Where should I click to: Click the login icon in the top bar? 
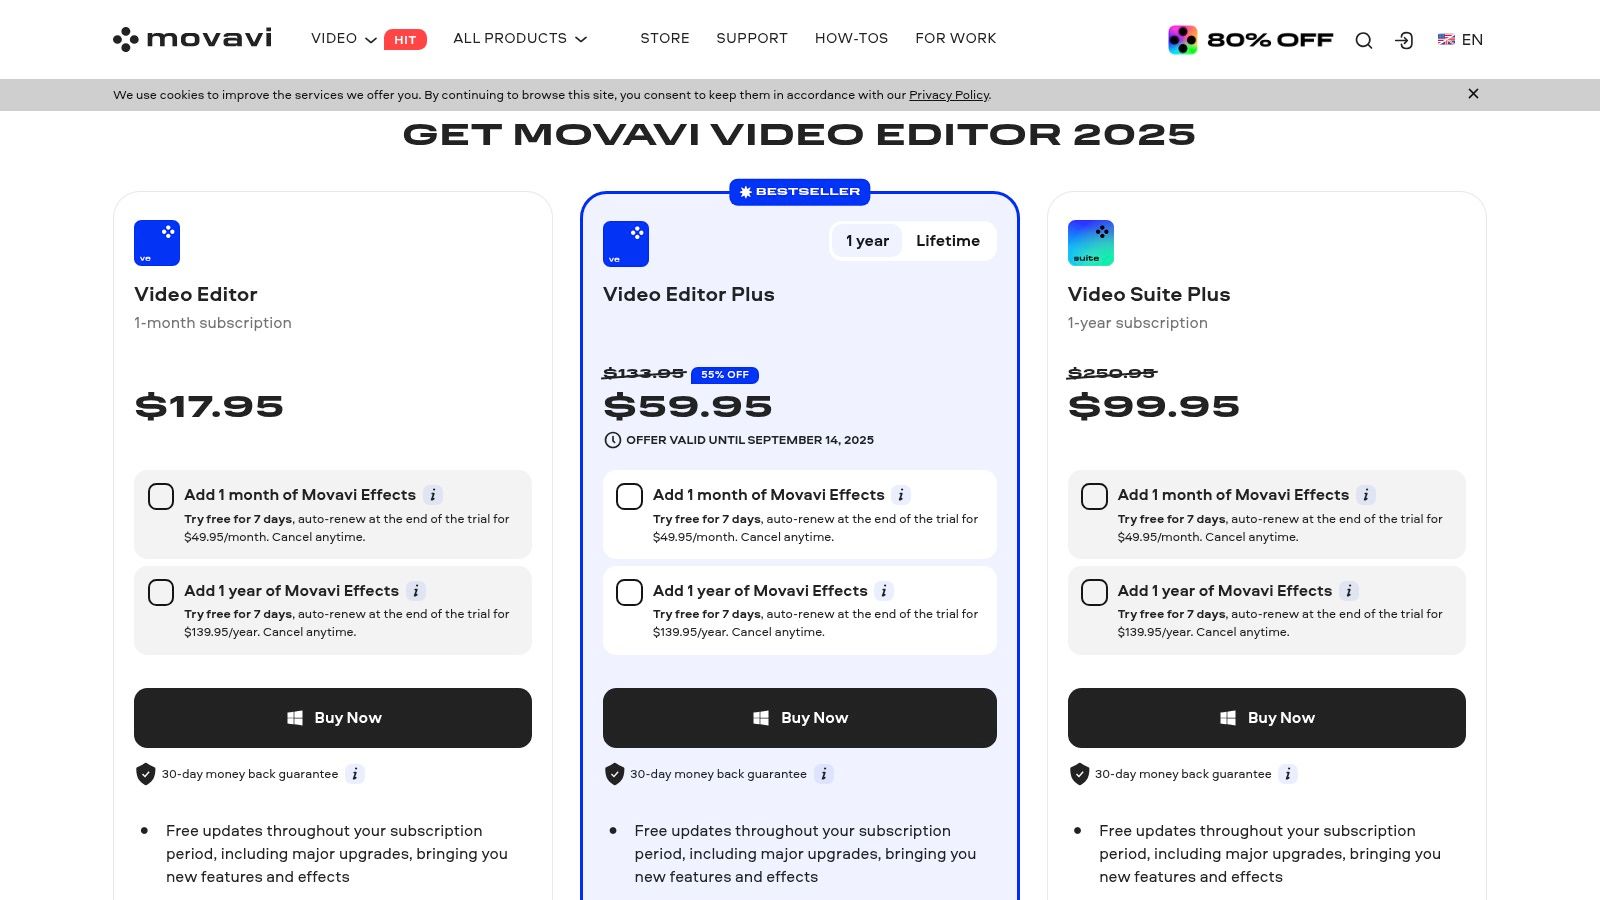1404,40
